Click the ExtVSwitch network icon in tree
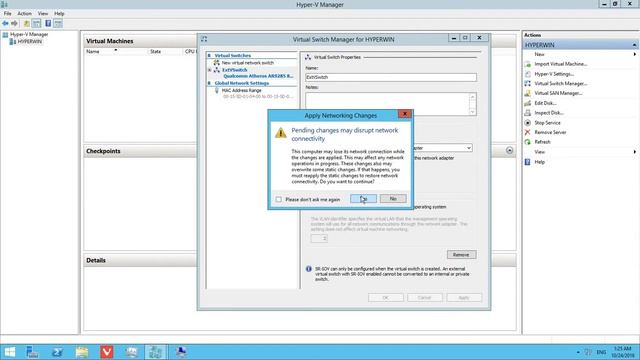Image resolution: width=640 pixels, height=360 pixels. (217, 70)
